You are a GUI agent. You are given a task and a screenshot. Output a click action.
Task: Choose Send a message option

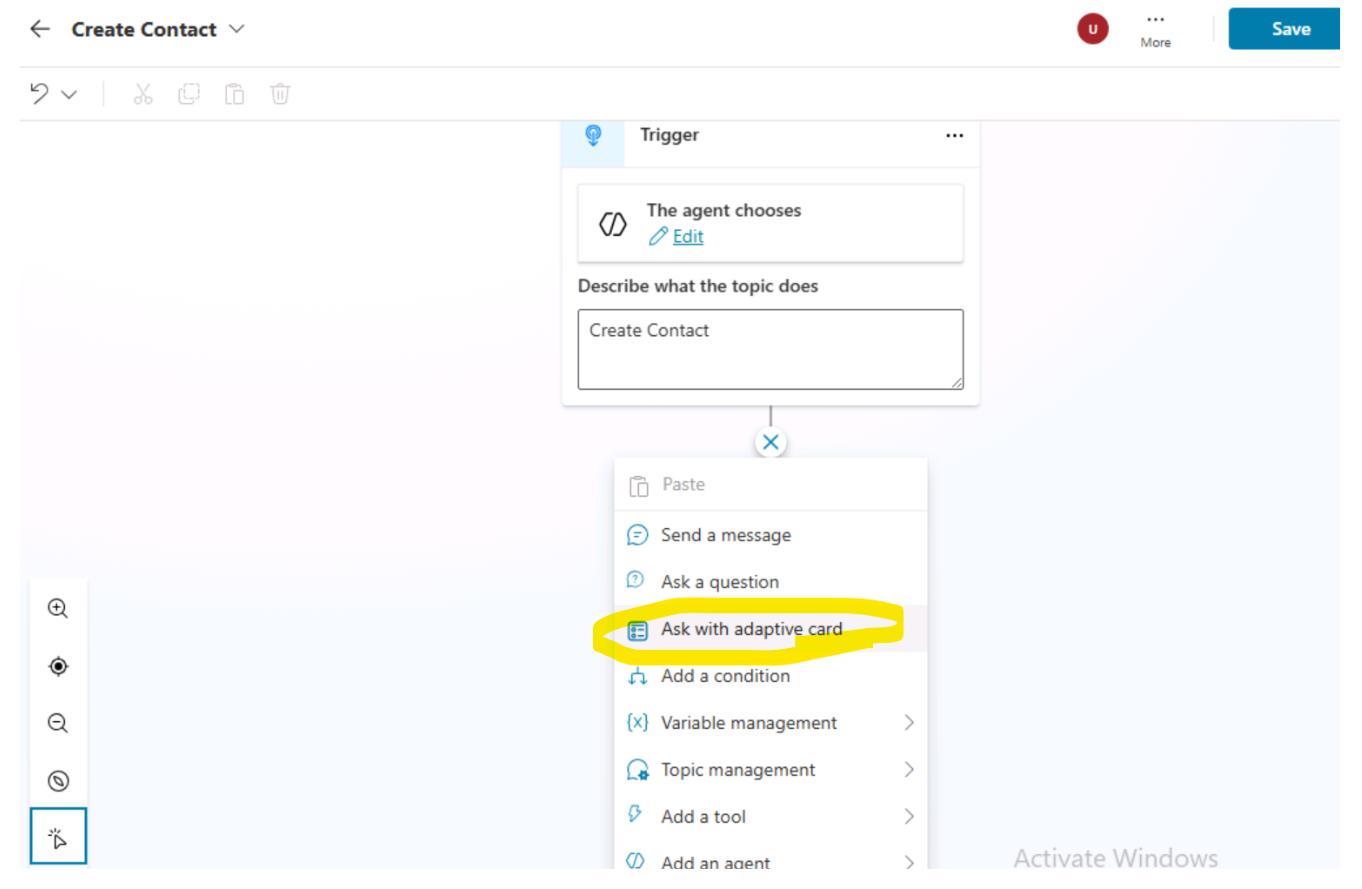[x=725, y=535]
